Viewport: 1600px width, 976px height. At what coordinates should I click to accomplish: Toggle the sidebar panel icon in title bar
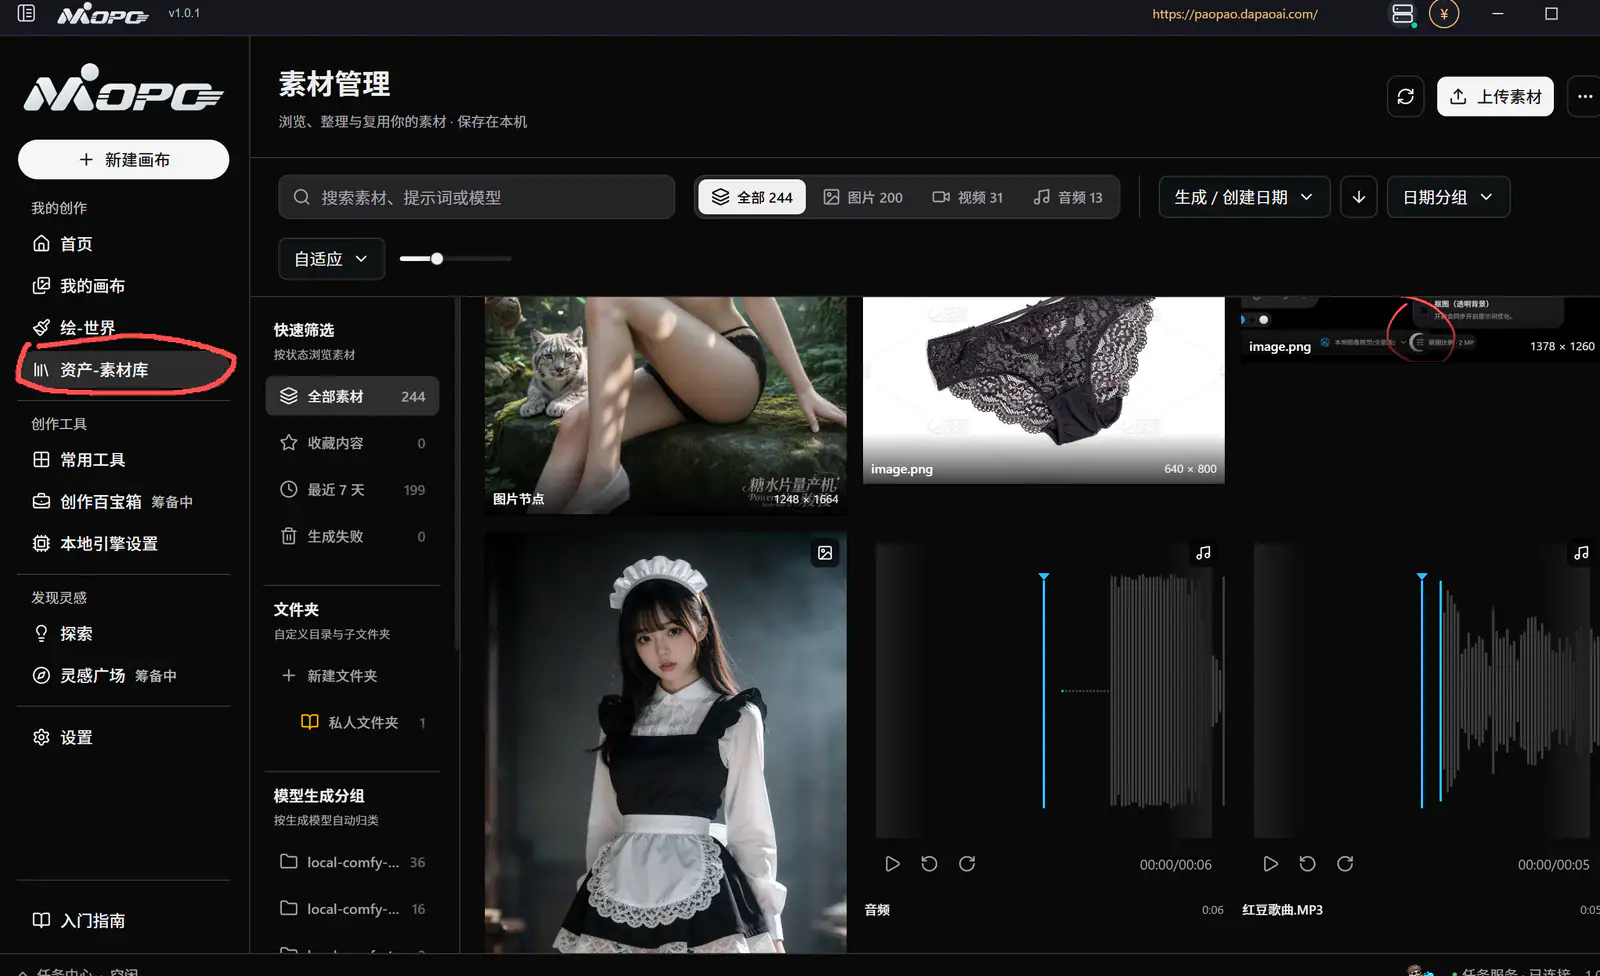coord(26,14)
